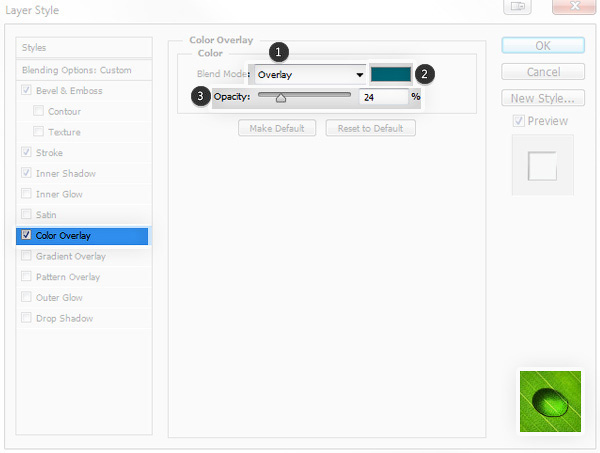Click the OK button

543,46
